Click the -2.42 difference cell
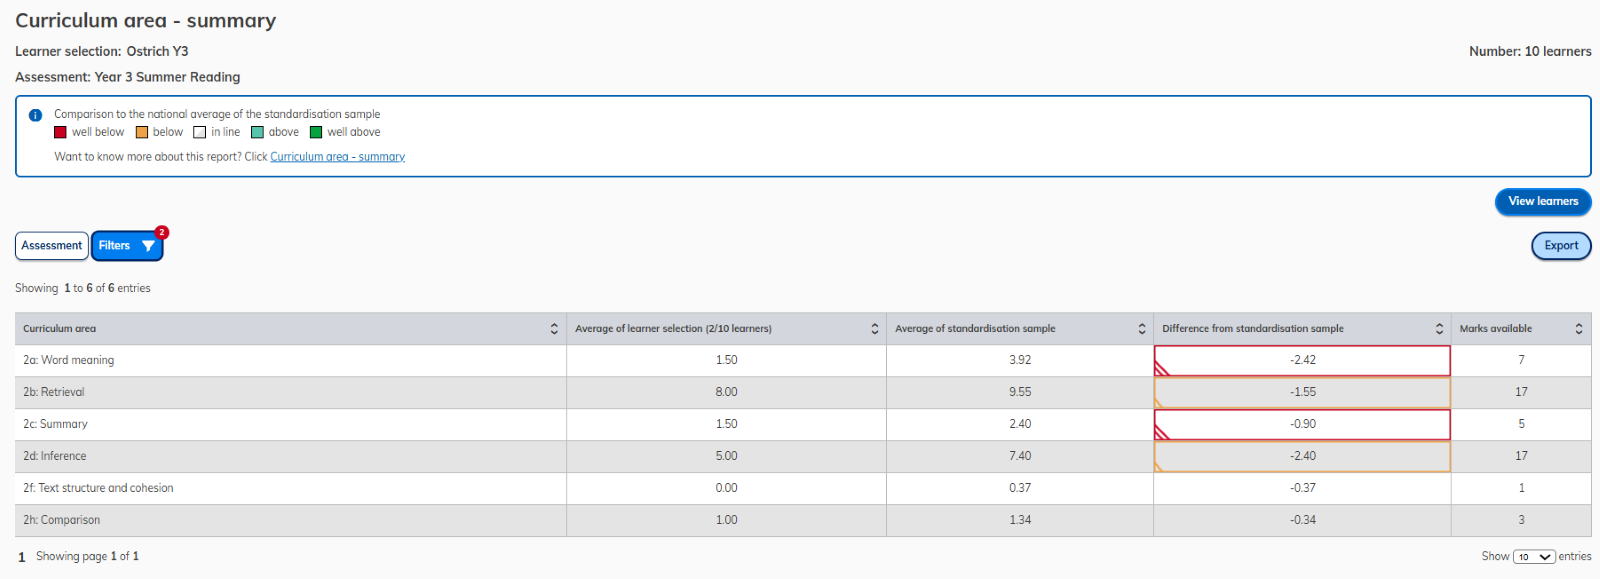This screenshot has height=579, width=1600. pos(1302,360)
